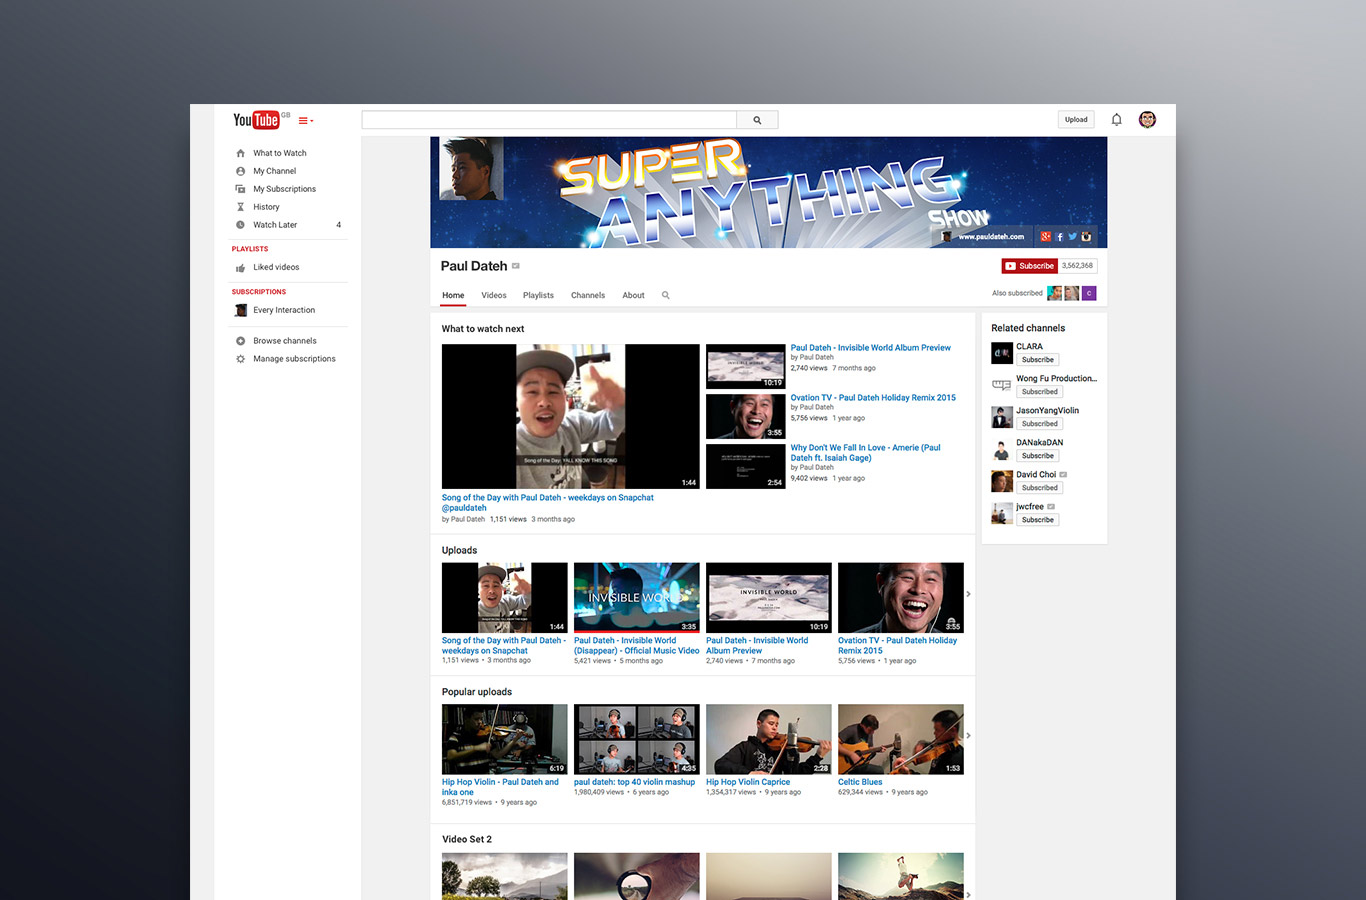Switch to the About tab

point(633,295)
